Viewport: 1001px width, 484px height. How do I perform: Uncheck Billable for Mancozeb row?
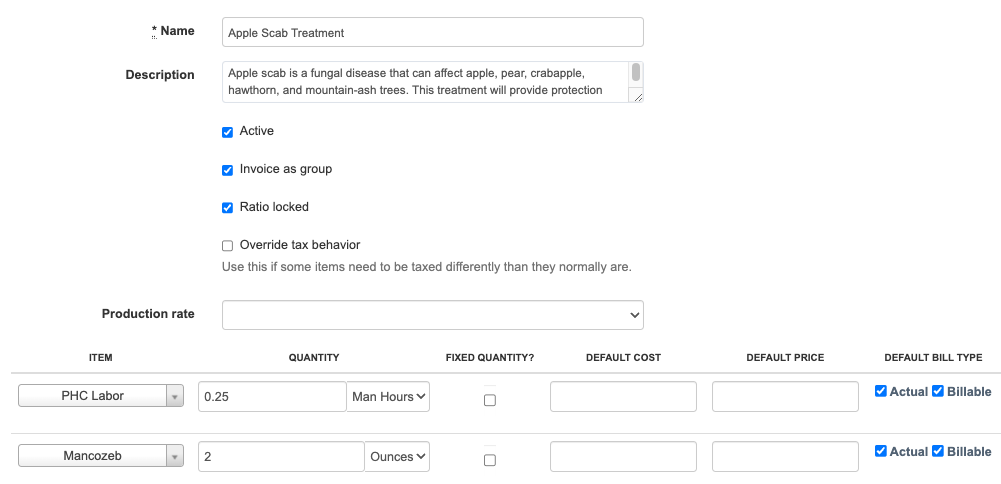938,452
